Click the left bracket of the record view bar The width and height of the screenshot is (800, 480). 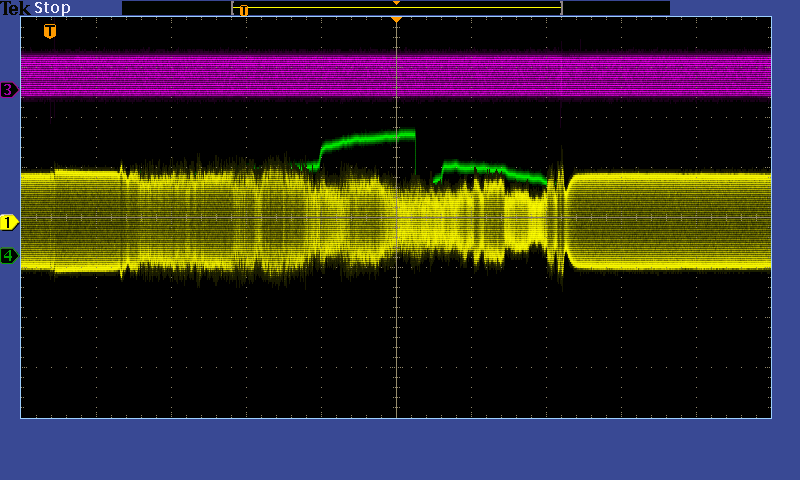233,8
